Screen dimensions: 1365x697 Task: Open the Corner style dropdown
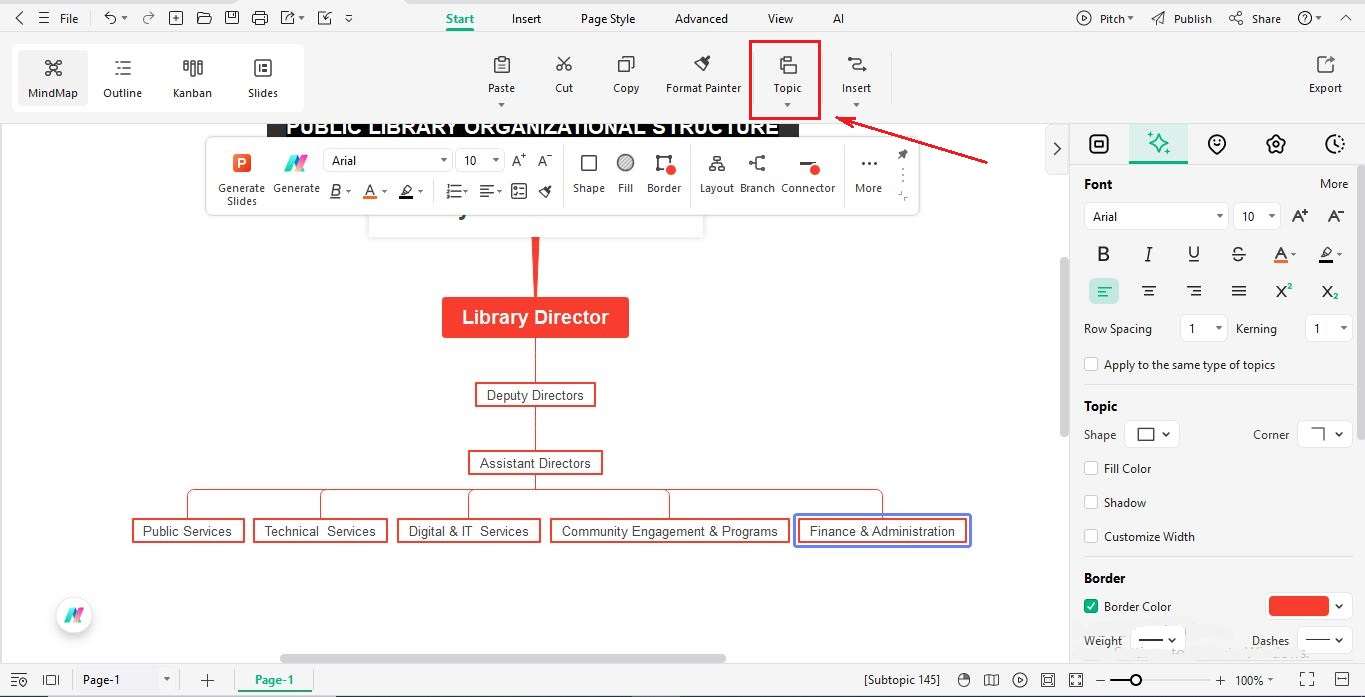pos(1325,434)
